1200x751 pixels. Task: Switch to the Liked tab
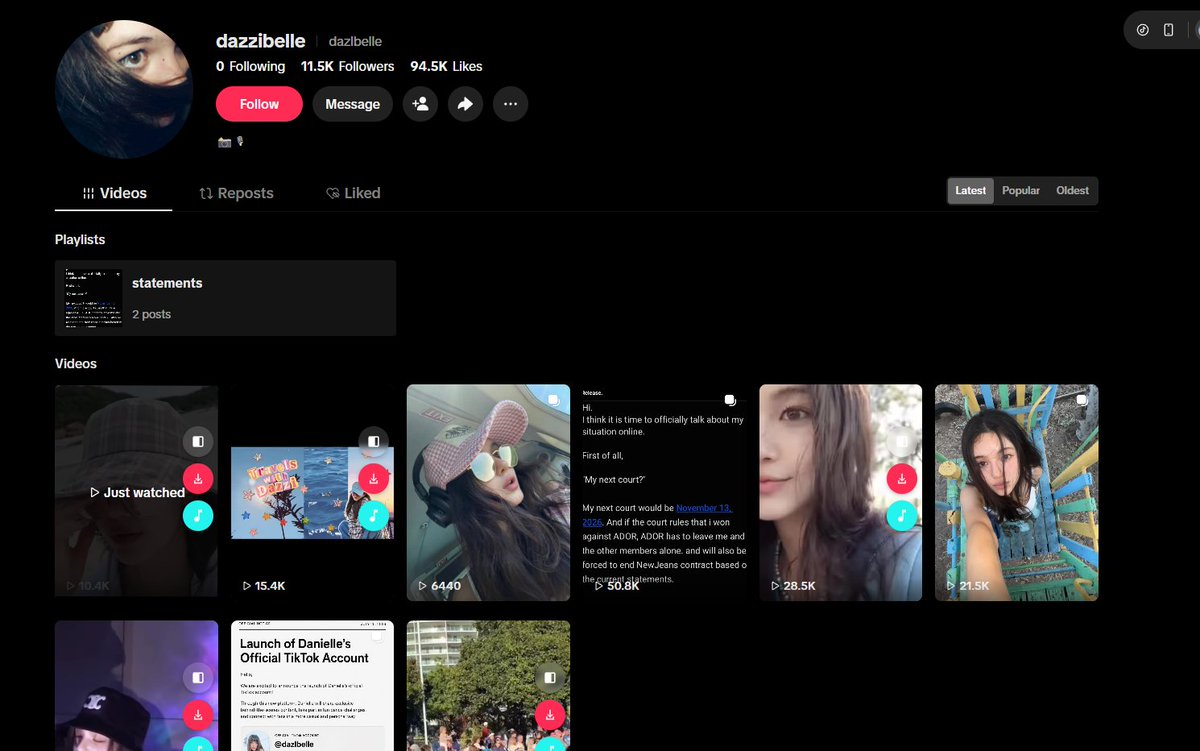353,193
